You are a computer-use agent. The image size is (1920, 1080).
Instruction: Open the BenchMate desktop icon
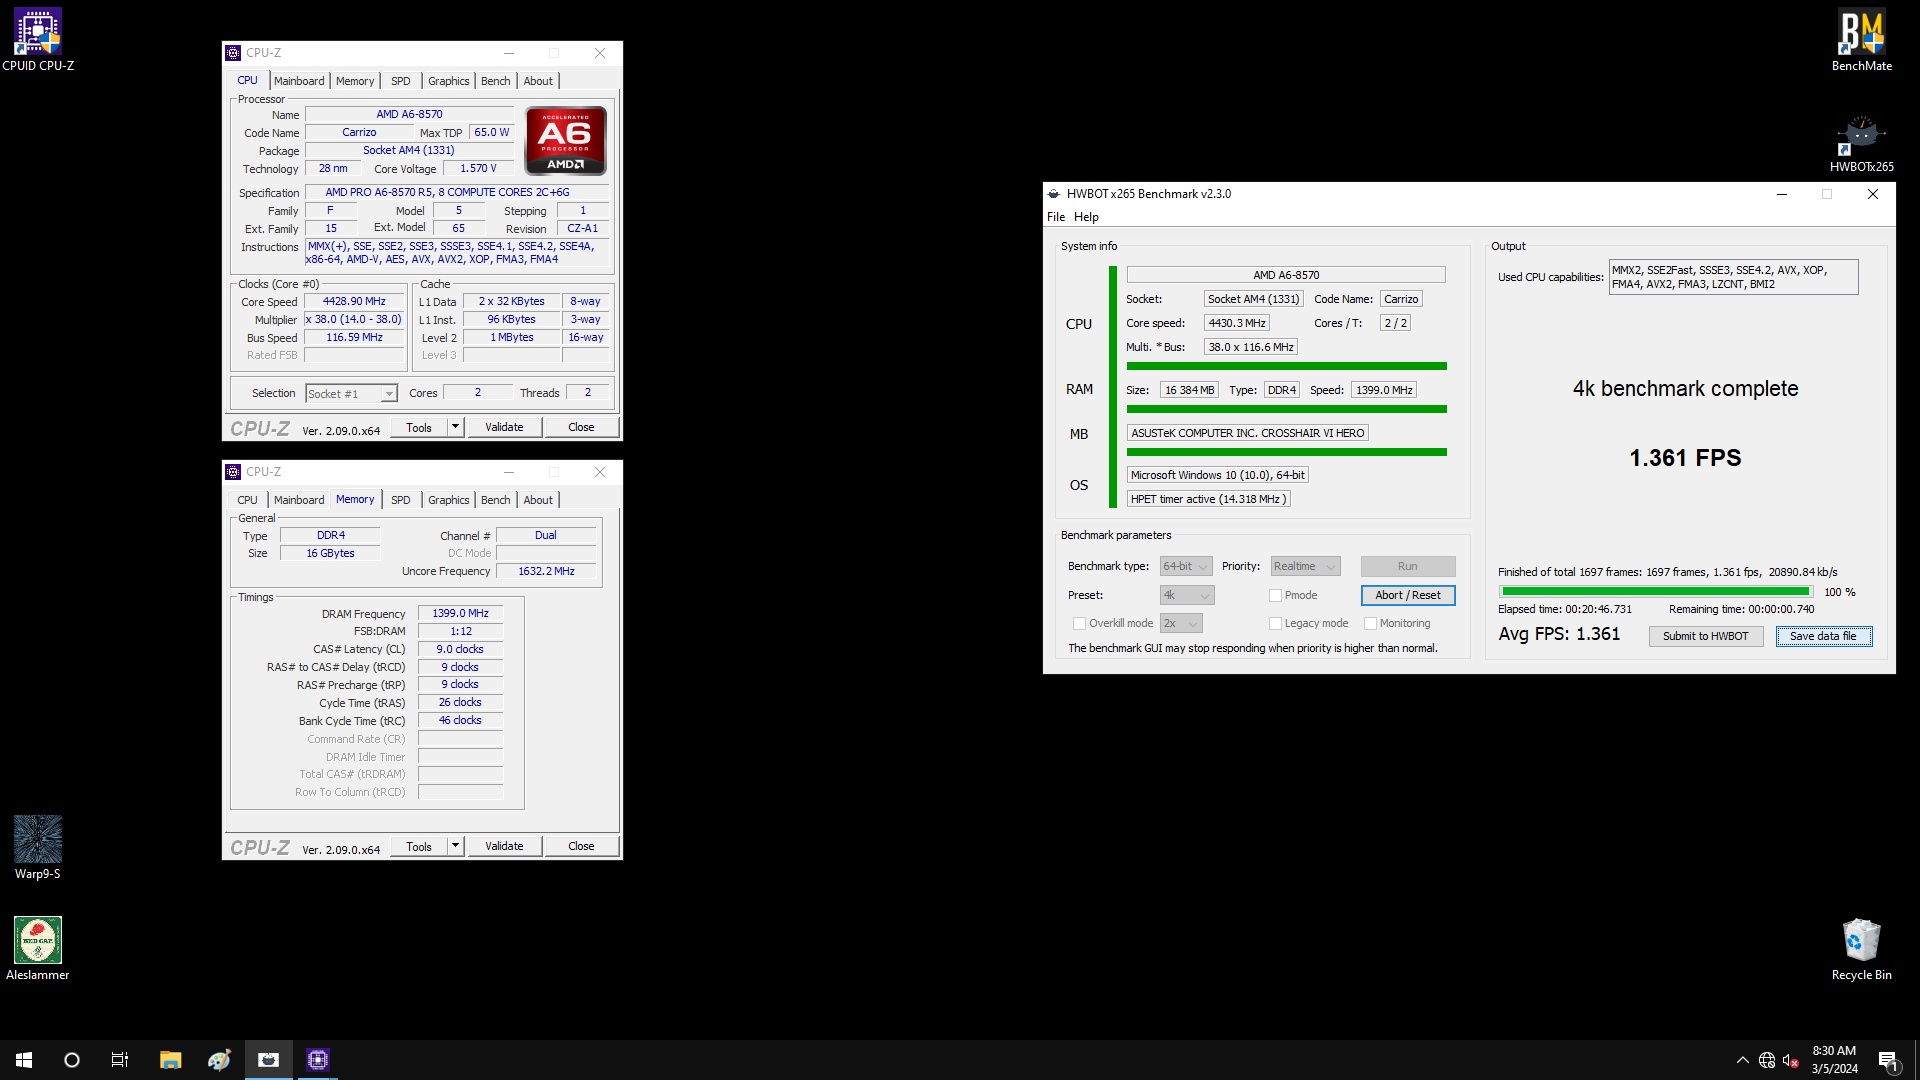(1861, 40)
